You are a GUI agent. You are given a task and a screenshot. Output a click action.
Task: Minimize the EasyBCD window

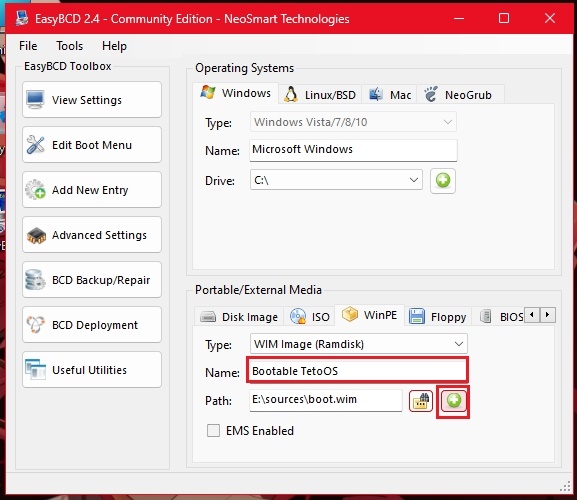point(459,18)
